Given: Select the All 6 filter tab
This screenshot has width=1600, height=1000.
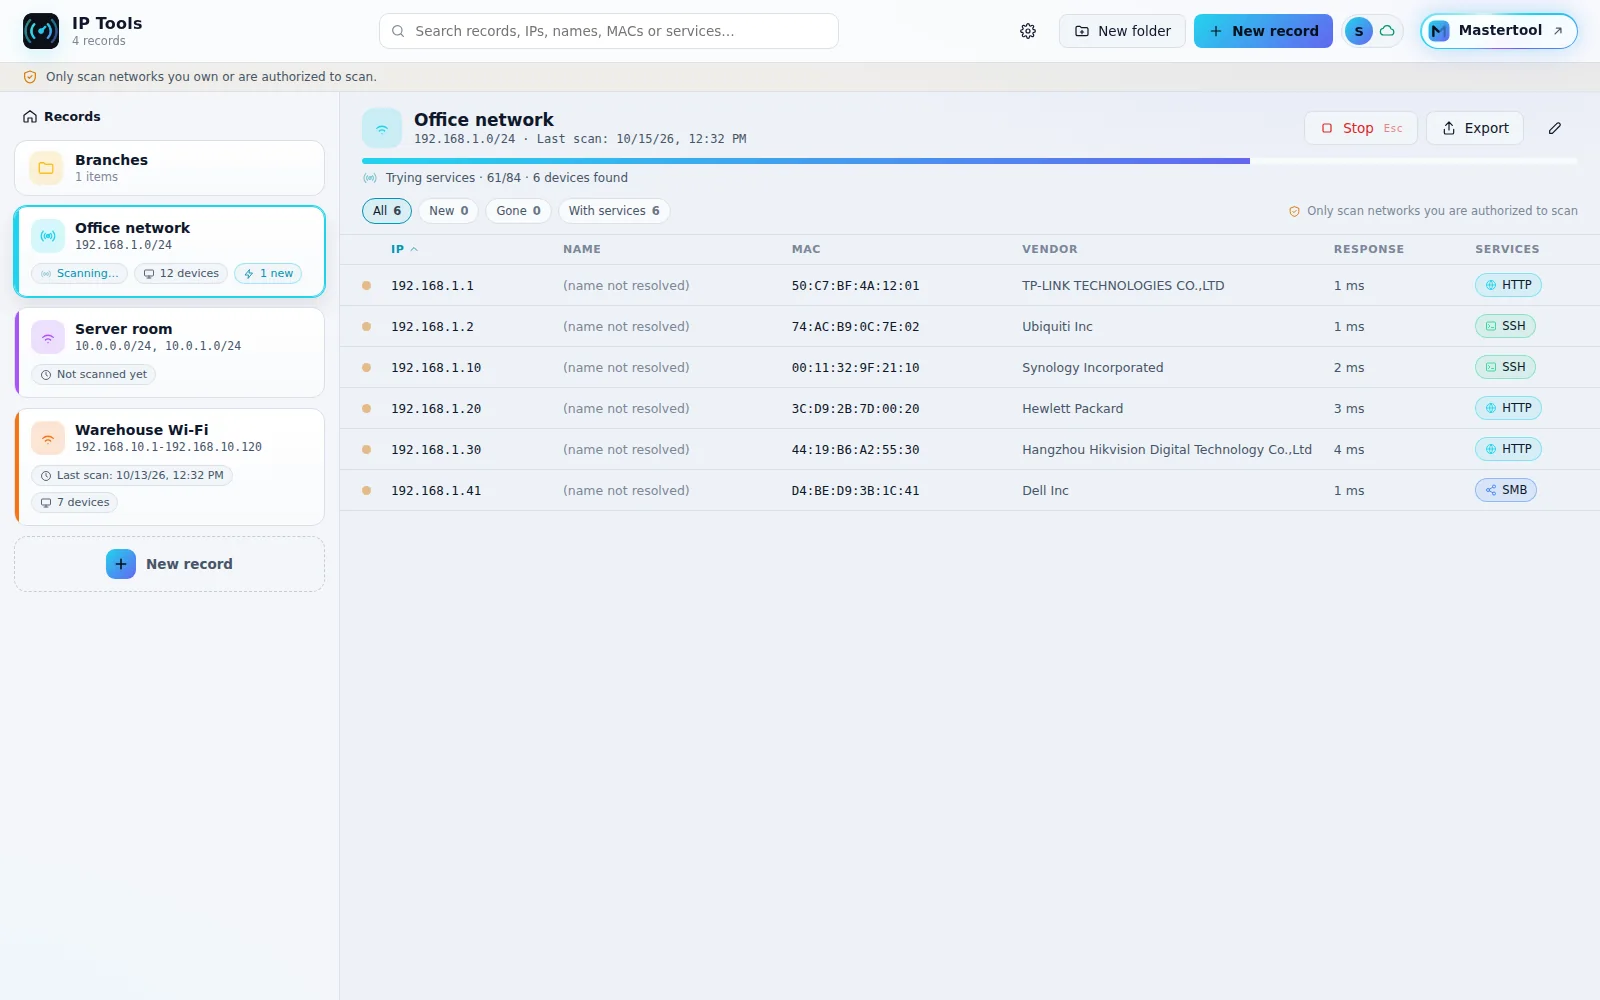Looking at the screenshot, I should pyautogui.click(x=387, y=211).
